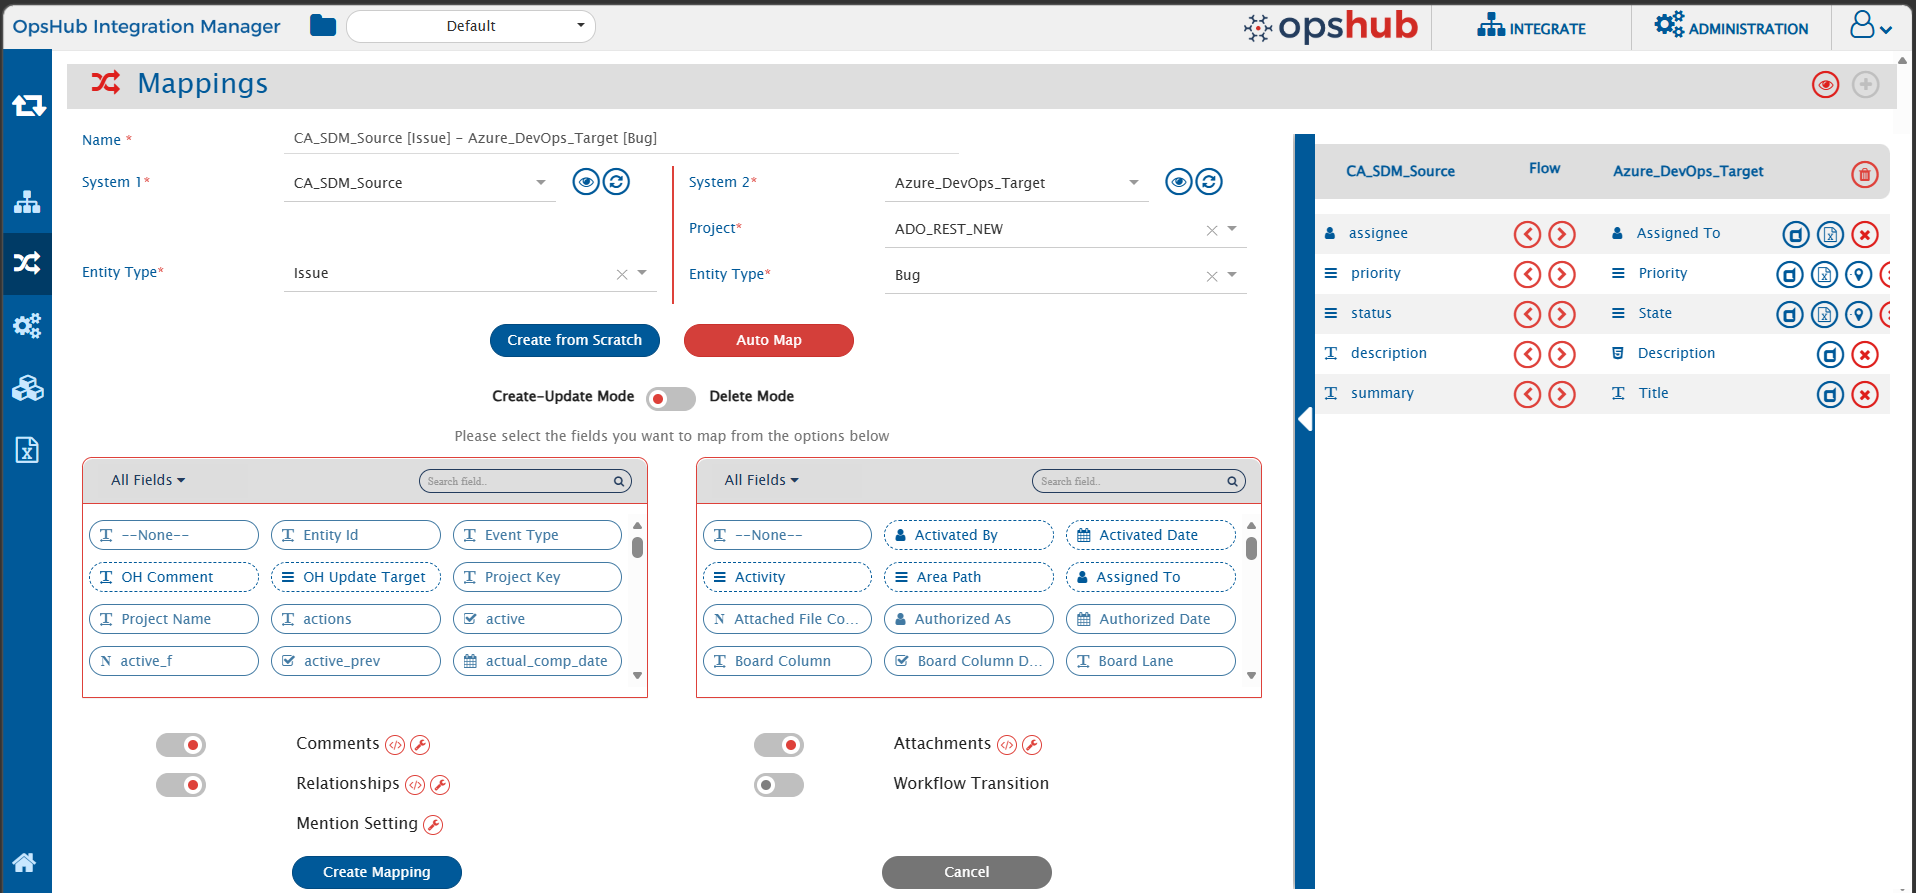Open the Default folder dropdown
1916x893 pixels.
(x=471, y=26)
